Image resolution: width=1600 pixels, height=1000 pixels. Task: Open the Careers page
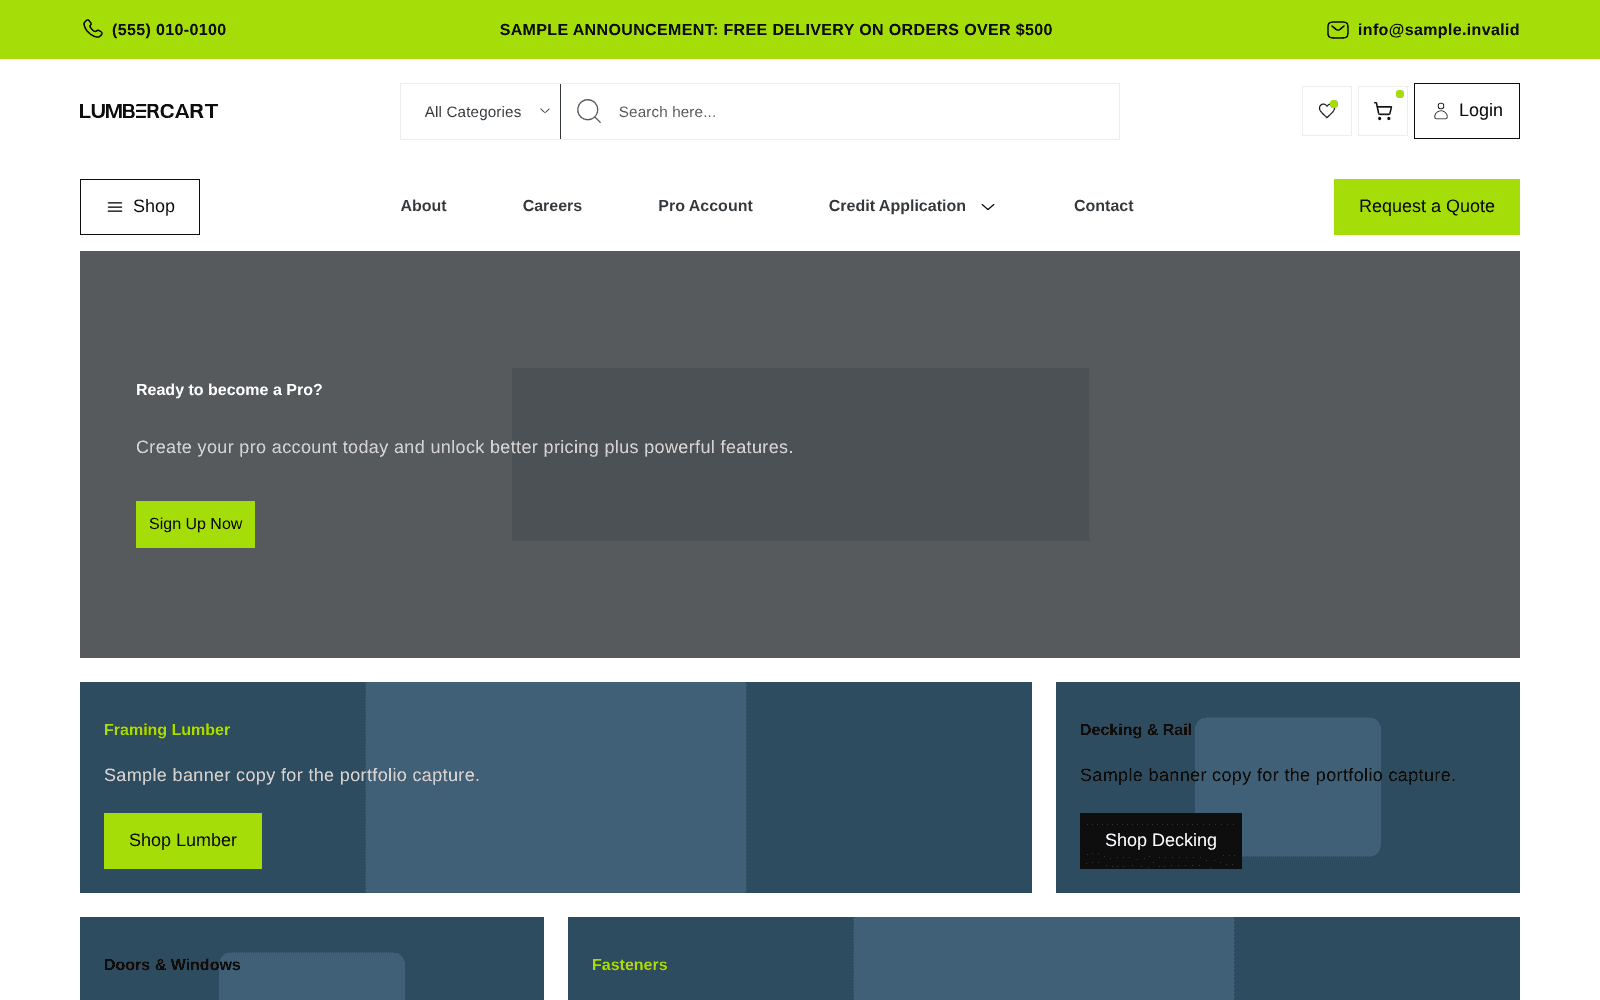coord(552,206)
